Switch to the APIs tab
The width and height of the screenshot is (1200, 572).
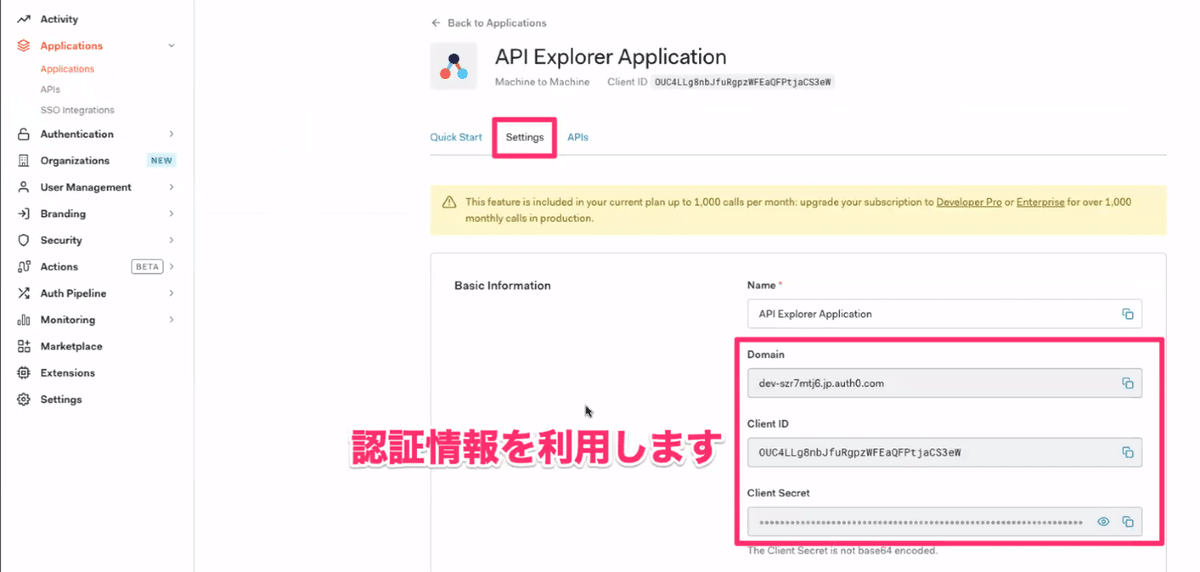(x=578, y=137)
